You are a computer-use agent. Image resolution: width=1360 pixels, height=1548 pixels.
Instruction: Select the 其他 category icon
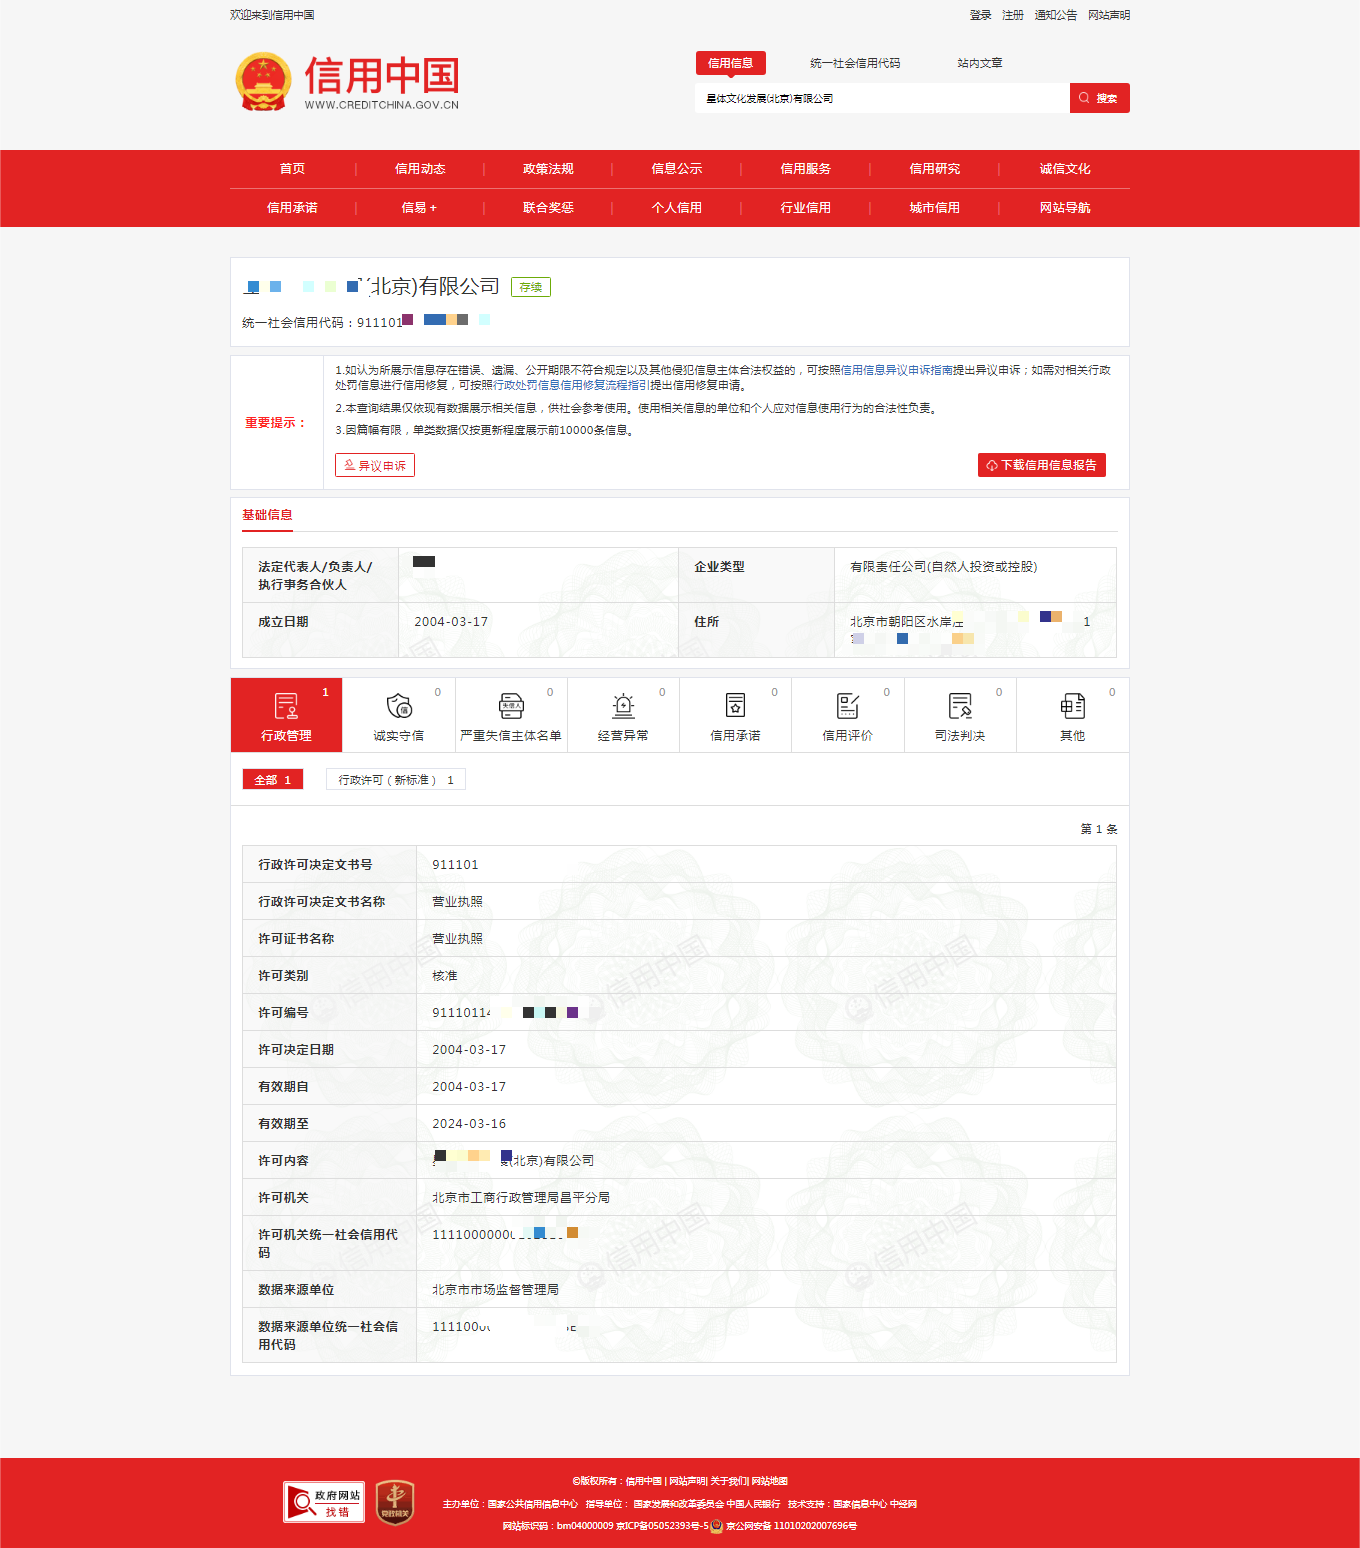tap(1072, 706)
